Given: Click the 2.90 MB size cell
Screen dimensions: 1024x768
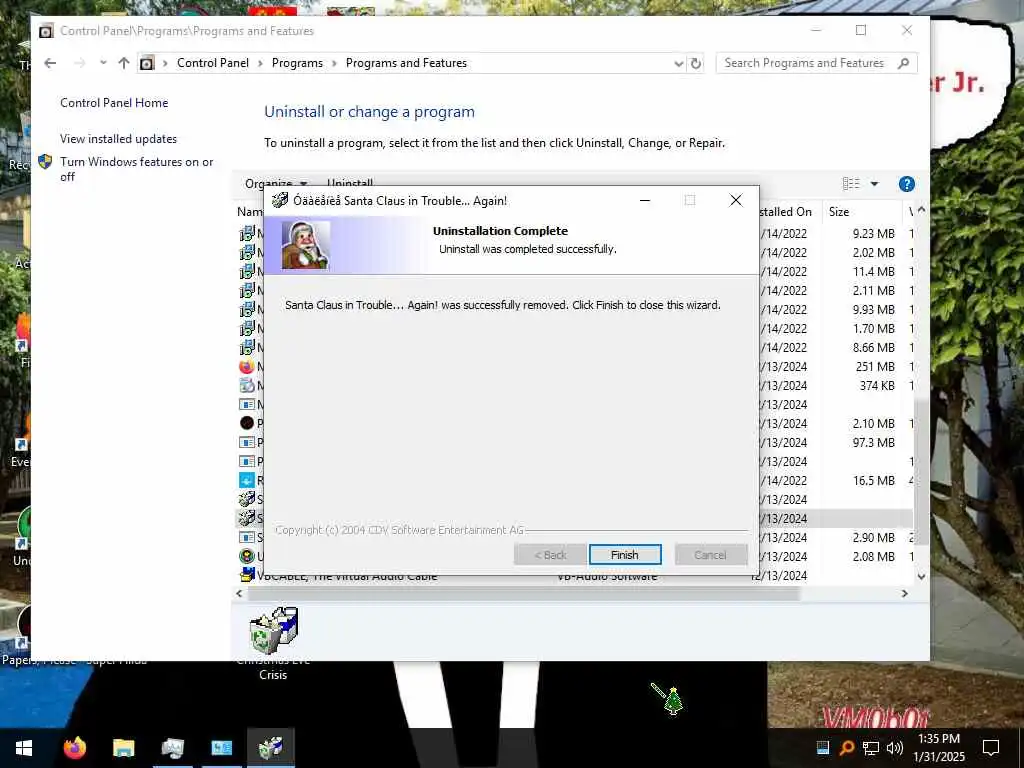Looking at the screenshot, I should (873, 537).
